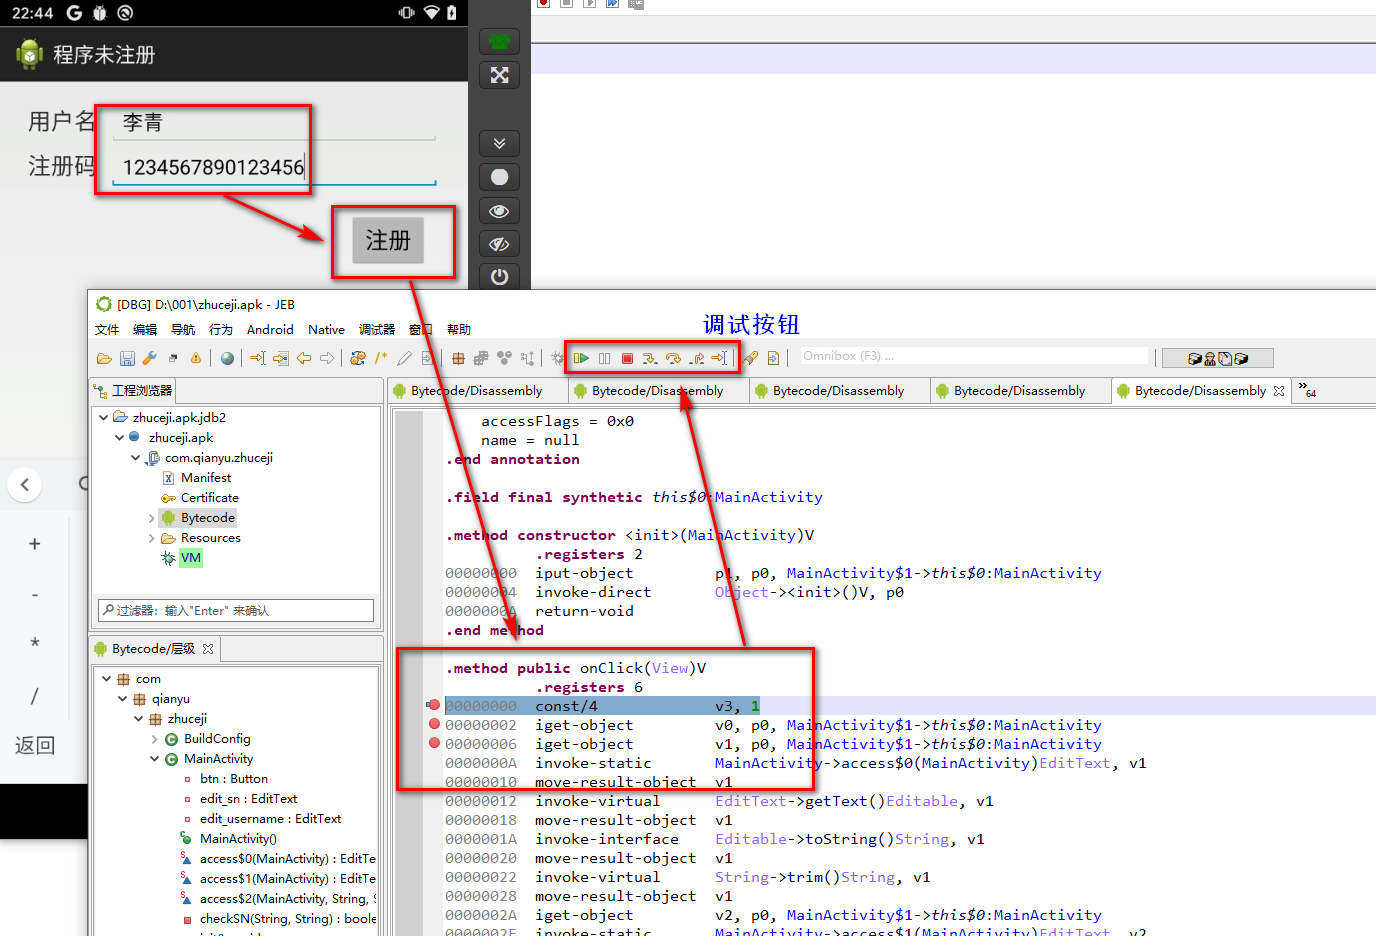This screenshot has height=936, width=1376.
Task: Click the 返回 button on the left panel
Action: pos(34,745)
